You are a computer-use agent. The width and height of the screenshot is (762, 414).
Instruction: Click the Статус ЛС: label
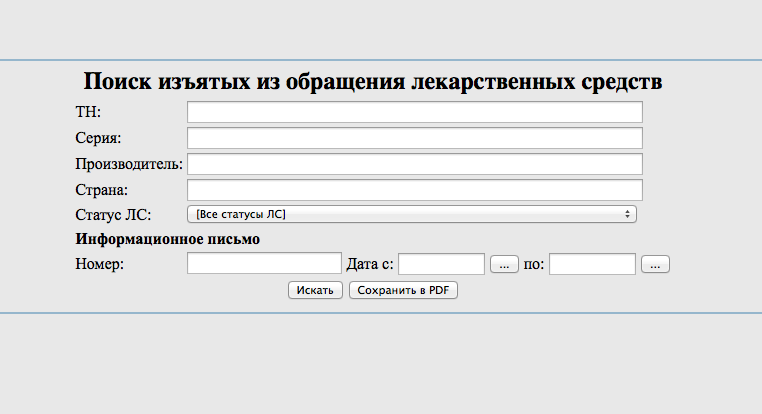click(x=113, y=215)
